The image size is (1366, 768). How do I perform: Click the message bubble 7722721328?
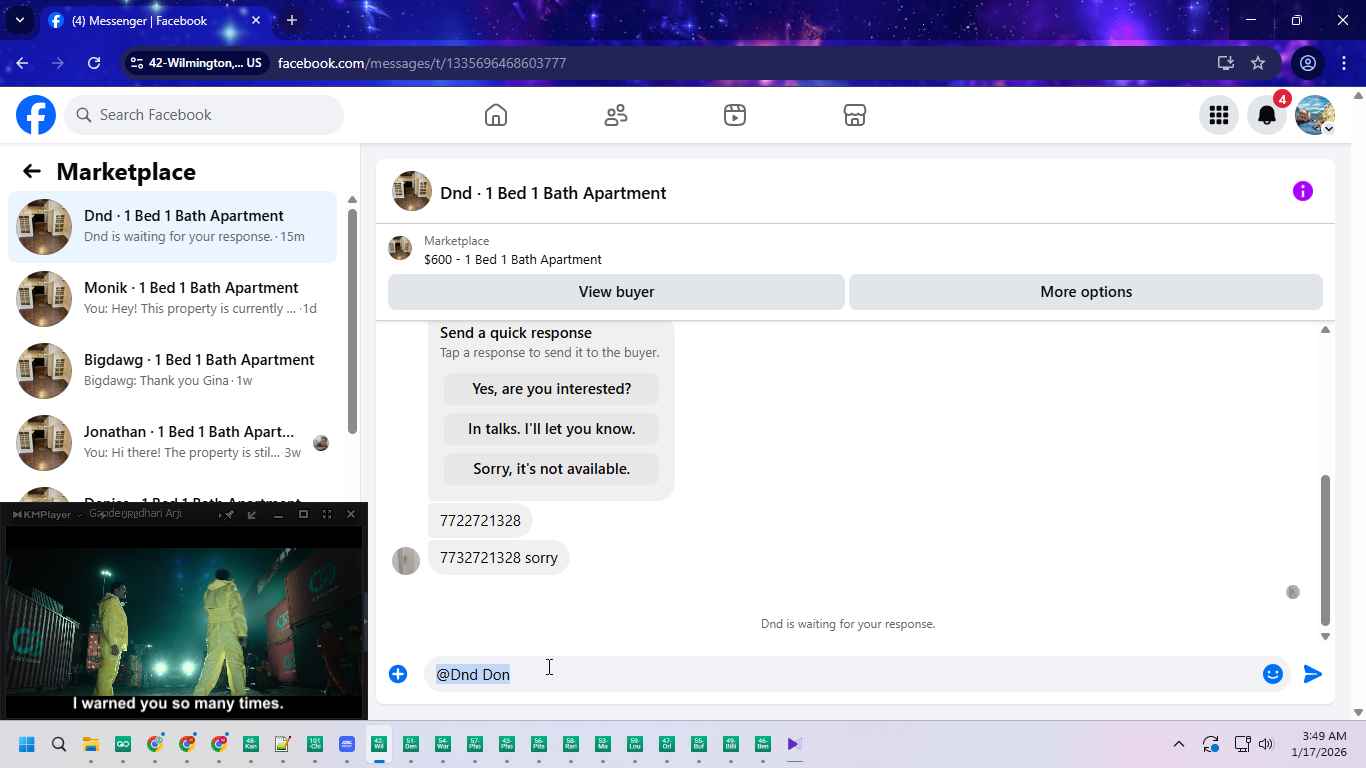[480, 521]
